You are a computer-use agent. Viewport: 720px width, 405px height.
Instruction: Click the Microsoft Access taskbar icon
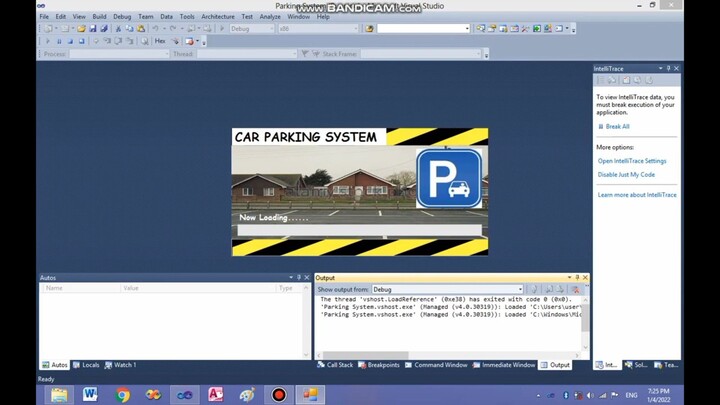216,394
